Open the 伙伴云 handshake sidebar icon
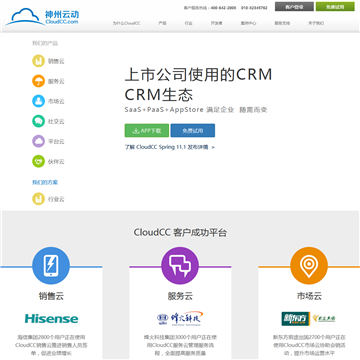Viewport: 360px width, 360px height. [38, 161]
